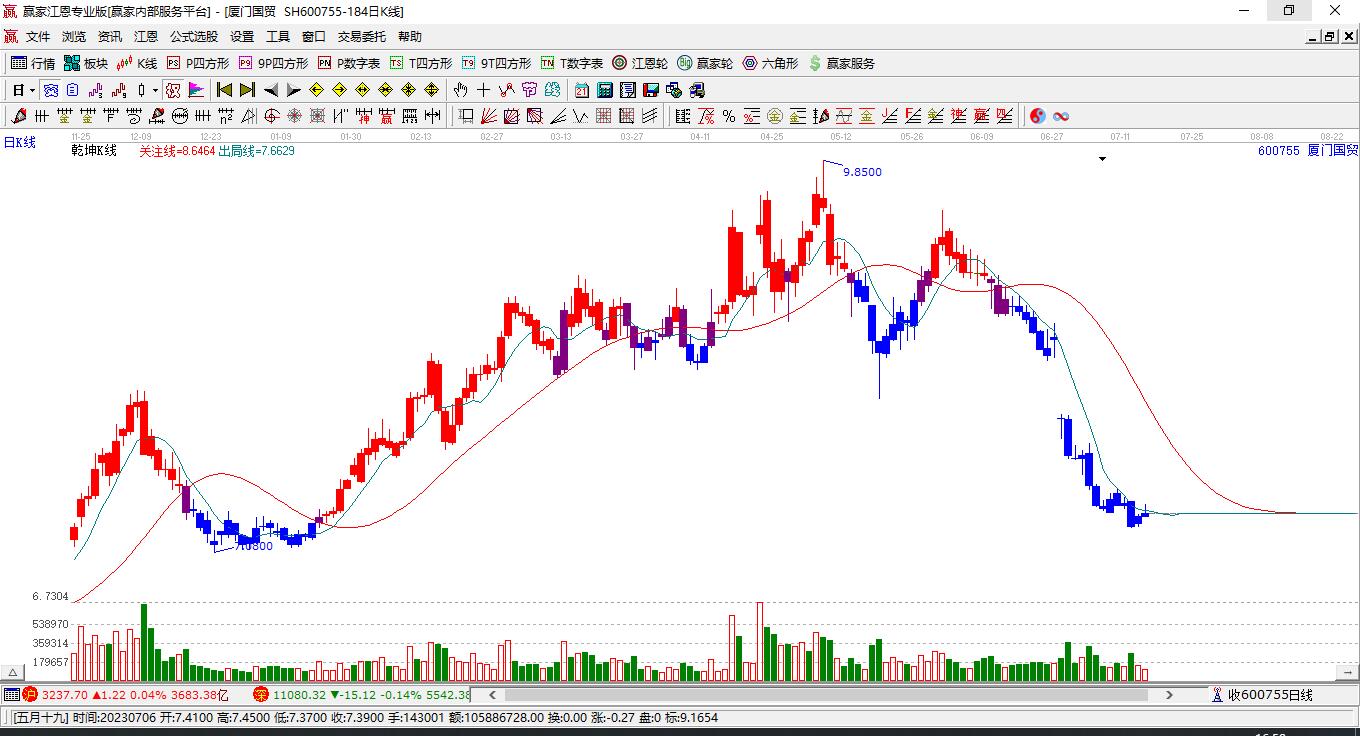
Task: Expand the 日 period dropdown arrow
Action: pos(33,90)
